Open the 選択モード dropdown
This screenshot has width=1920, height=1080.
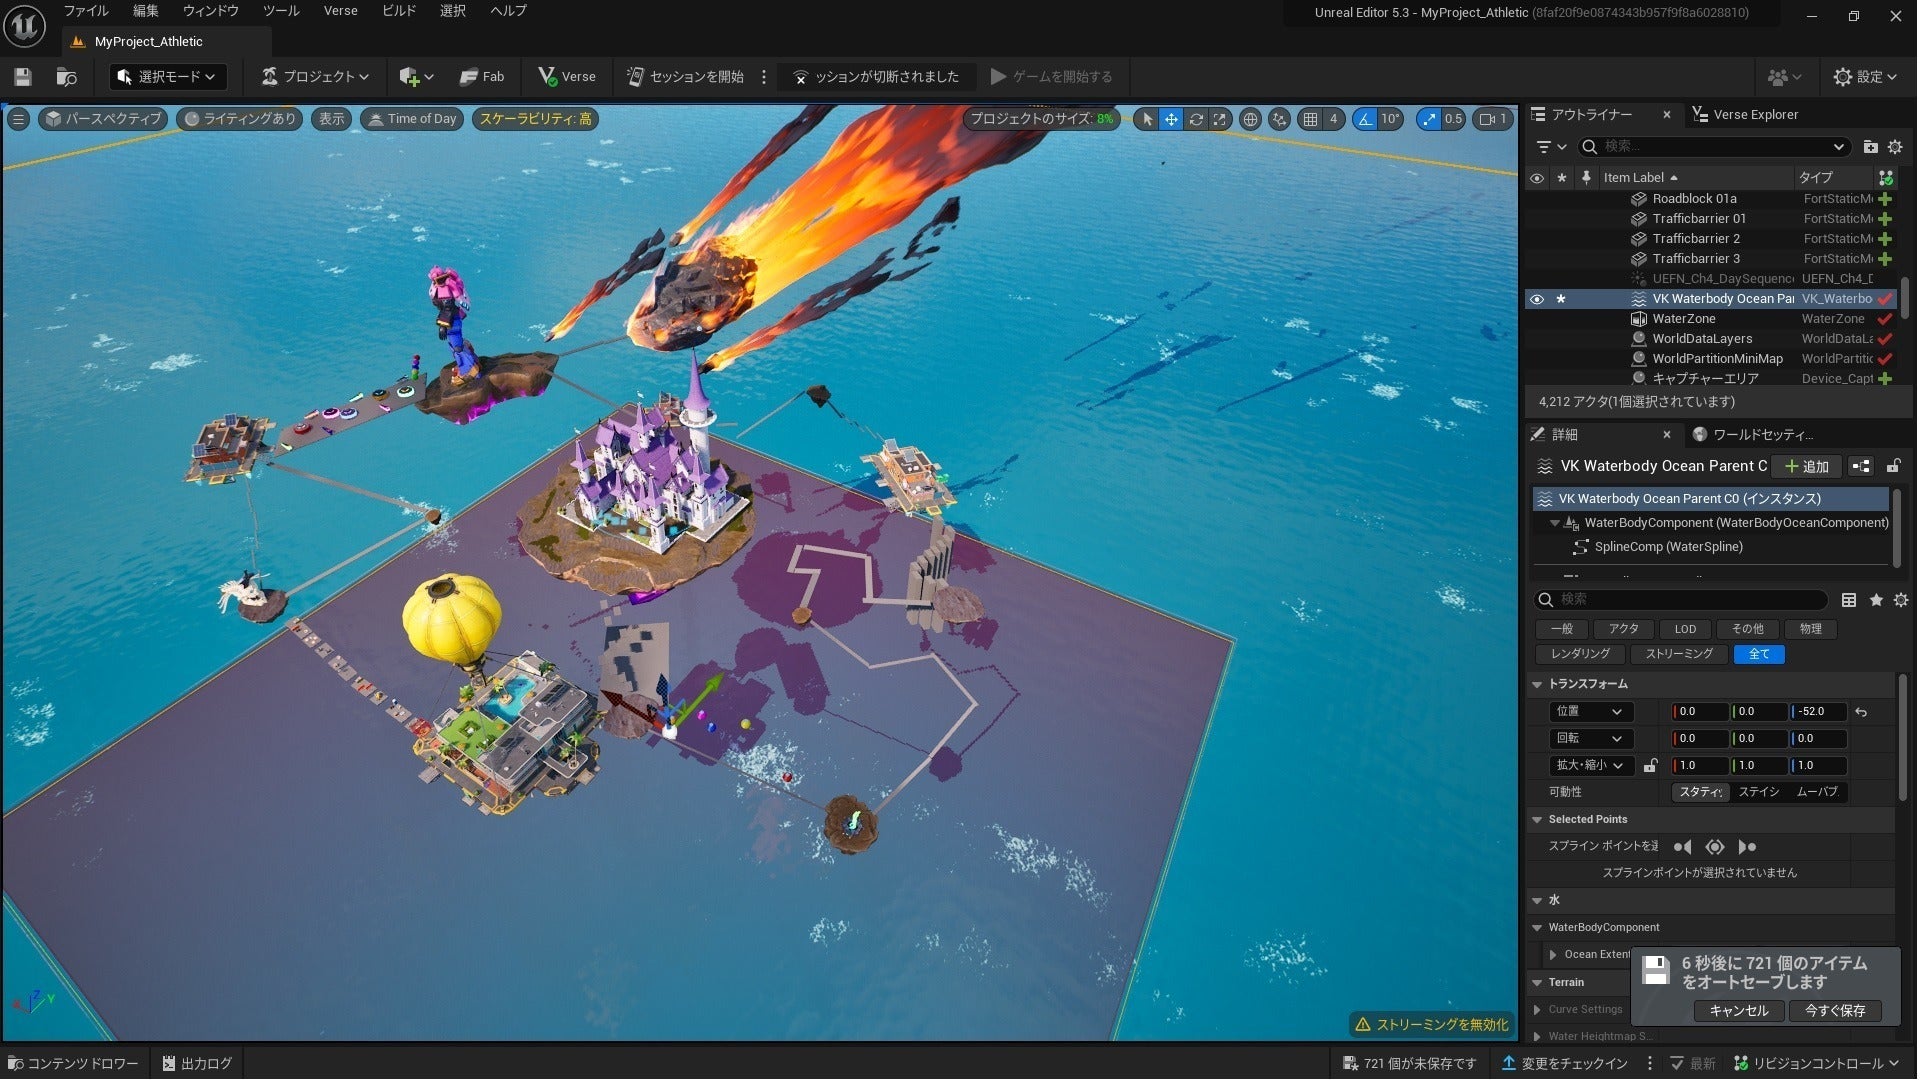click(x=168, y=77)
